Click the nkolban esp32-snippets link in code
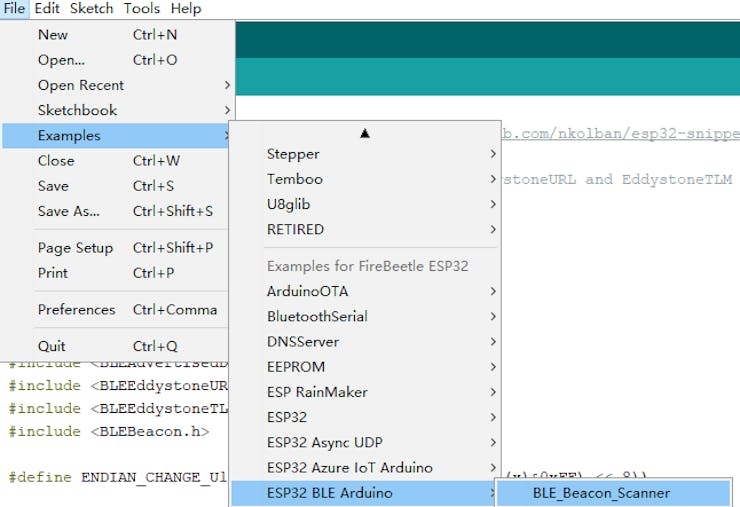Viewport: 740px width, 507px height. click(x=621, y=134)
